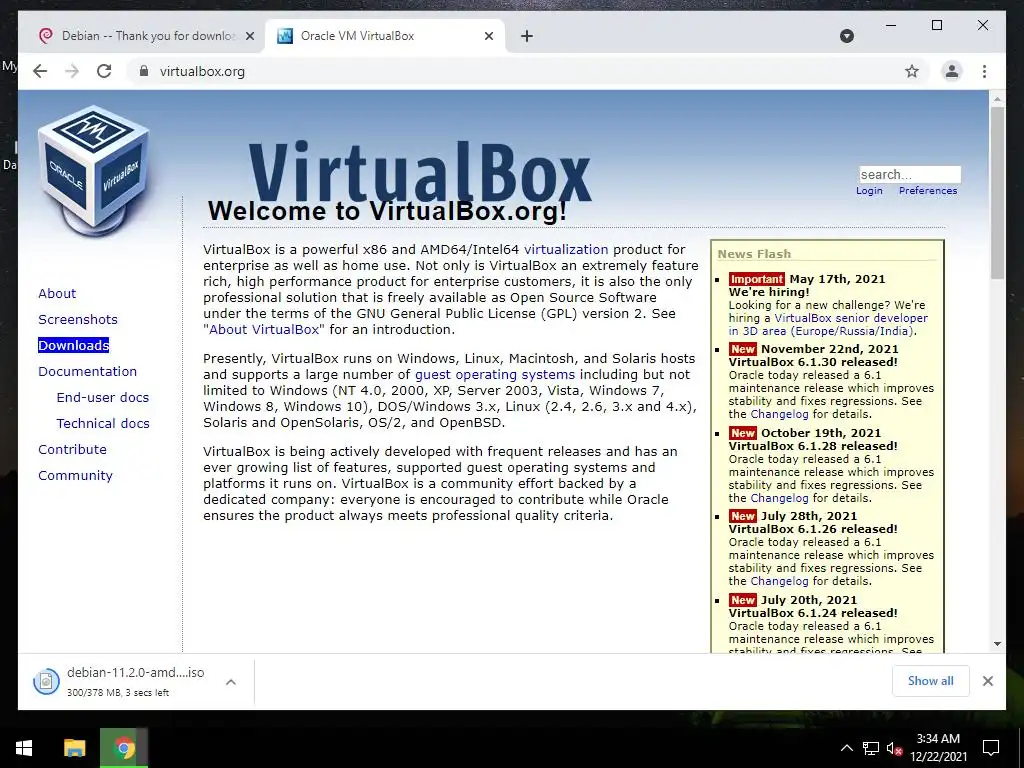Click the News Flash heading
1024x768 pixels.
(x=754, y=253)
